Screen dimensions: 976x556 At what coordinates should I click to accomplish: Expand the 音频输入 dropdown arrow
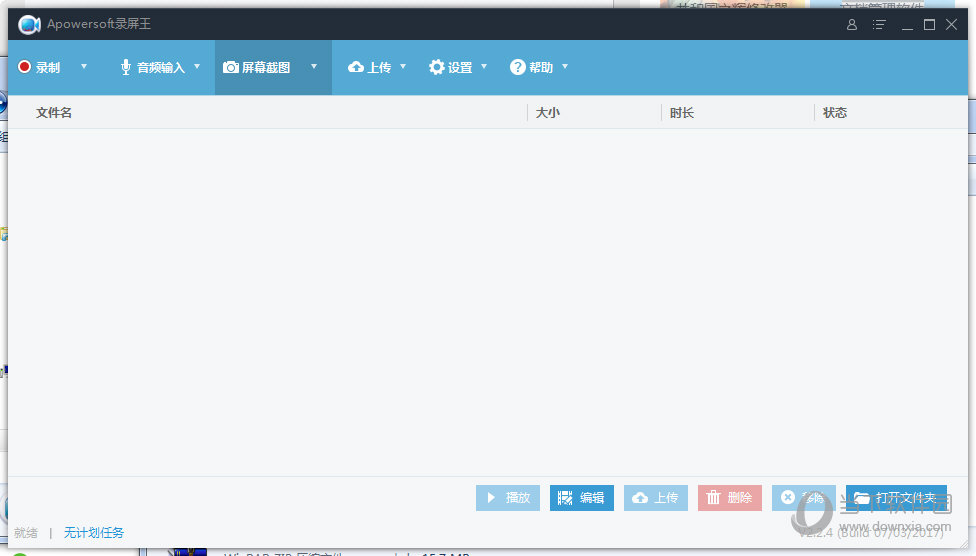(197, 67)
